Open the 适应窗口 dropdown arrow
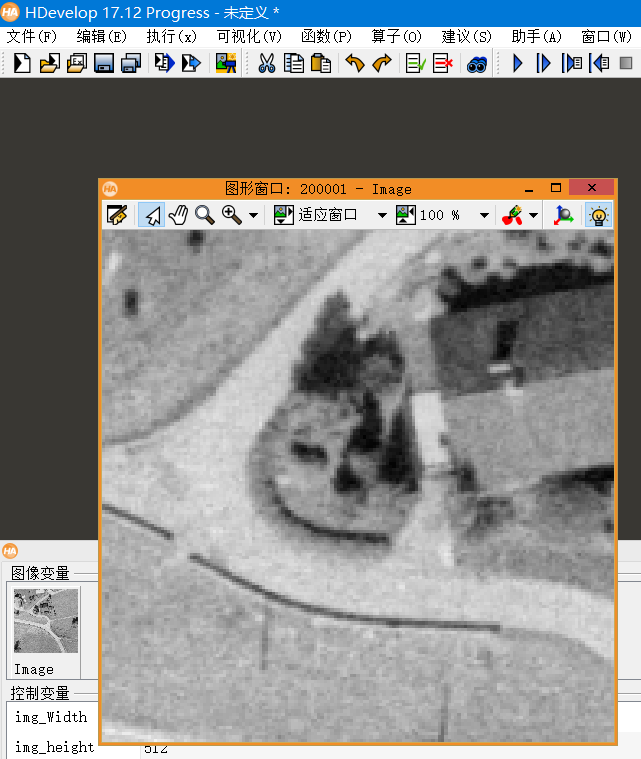The image size is (641, 759). (x=382, y=215)
